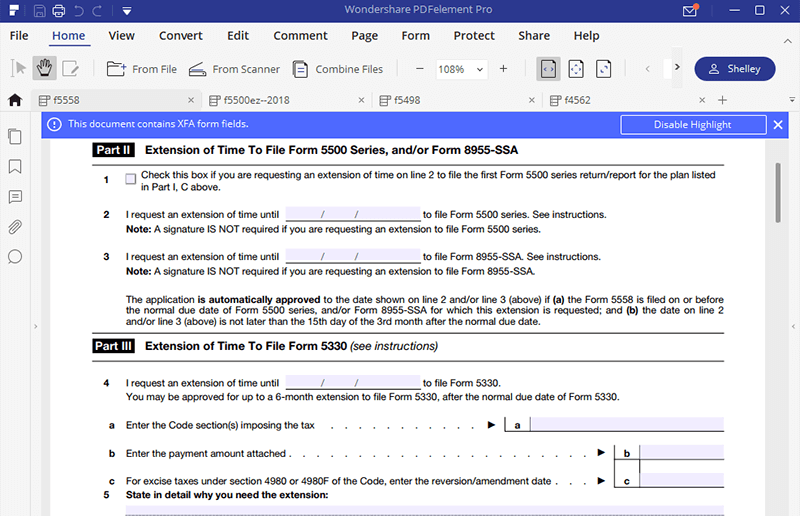
Task: Select Fit Width view mode
Action: tap(548, 69)
